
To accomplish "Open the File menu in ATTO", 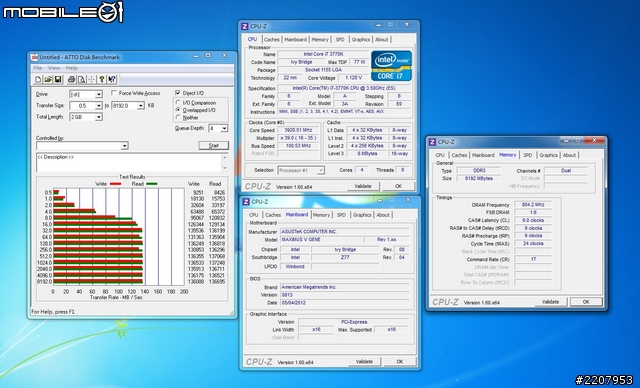I will point(38,68).
